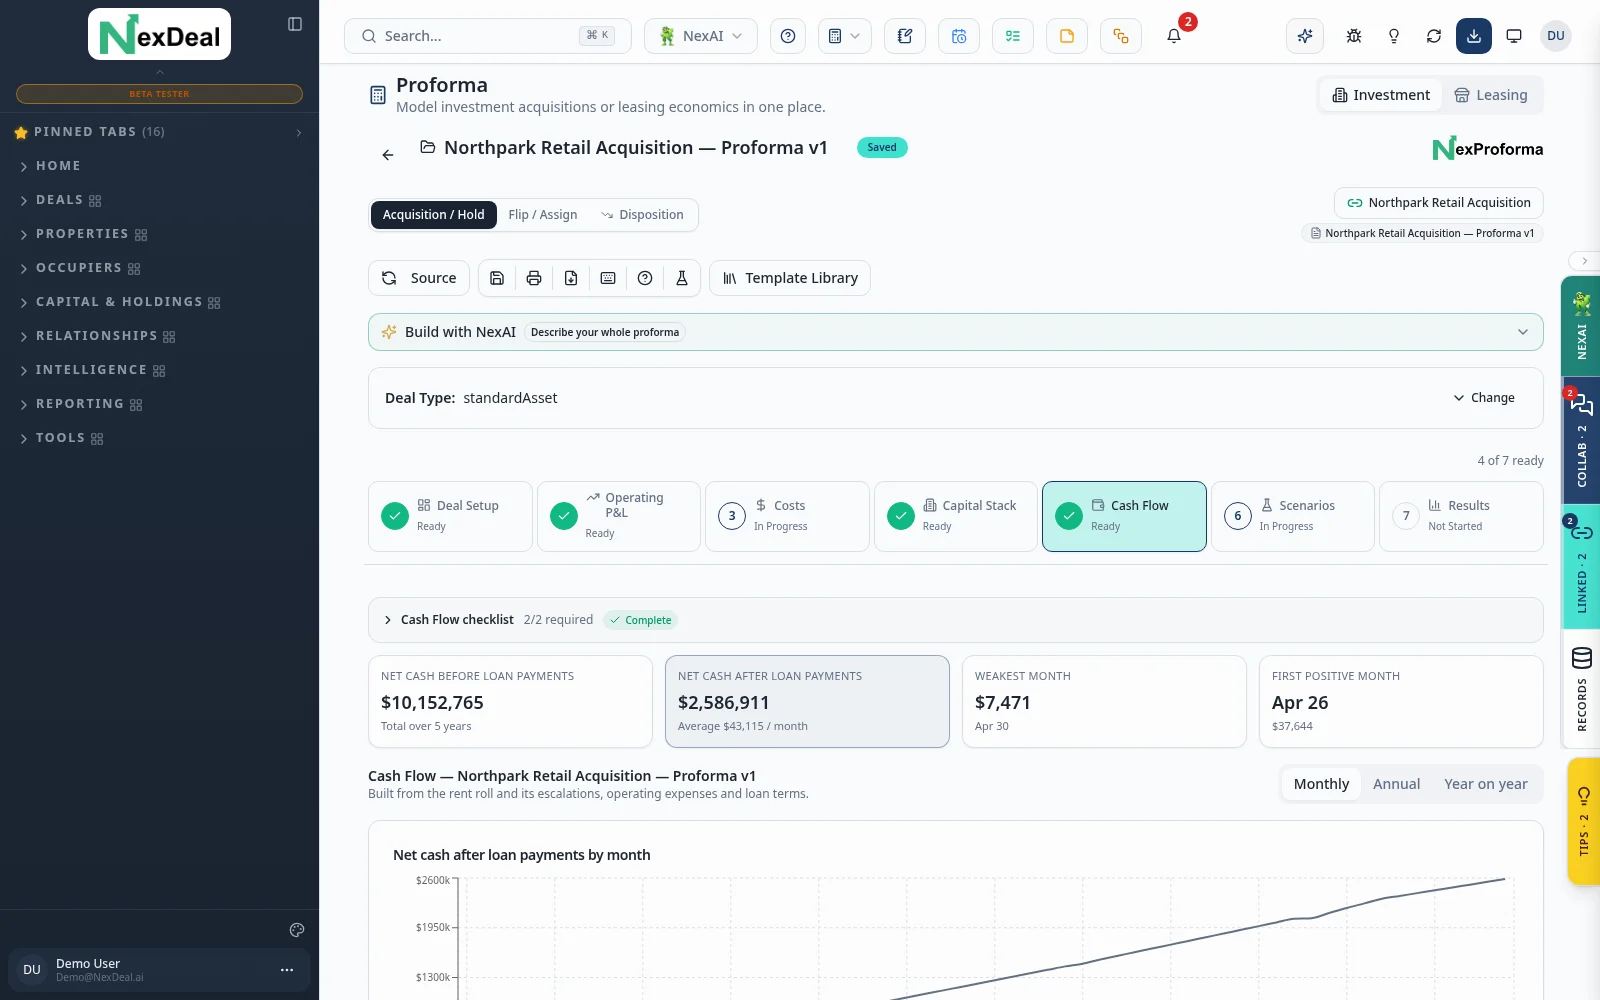The width and height of the screenshot is (1600, 1000).
Task: Open the Template Library
Action: click(x=790, y=278)
